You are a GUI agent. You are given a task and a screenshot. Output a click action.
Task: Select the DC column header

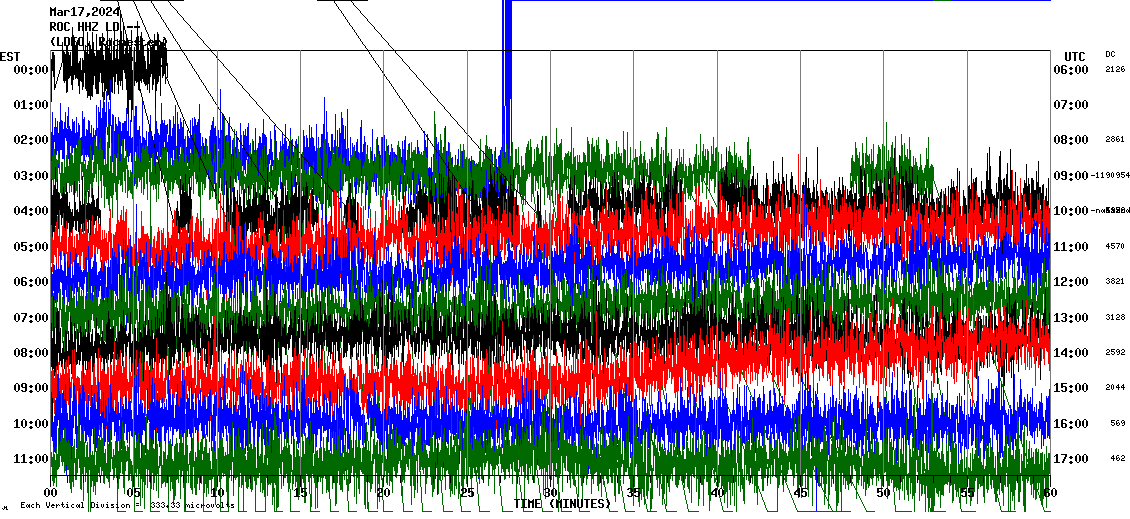click(x=1110, y=54)
